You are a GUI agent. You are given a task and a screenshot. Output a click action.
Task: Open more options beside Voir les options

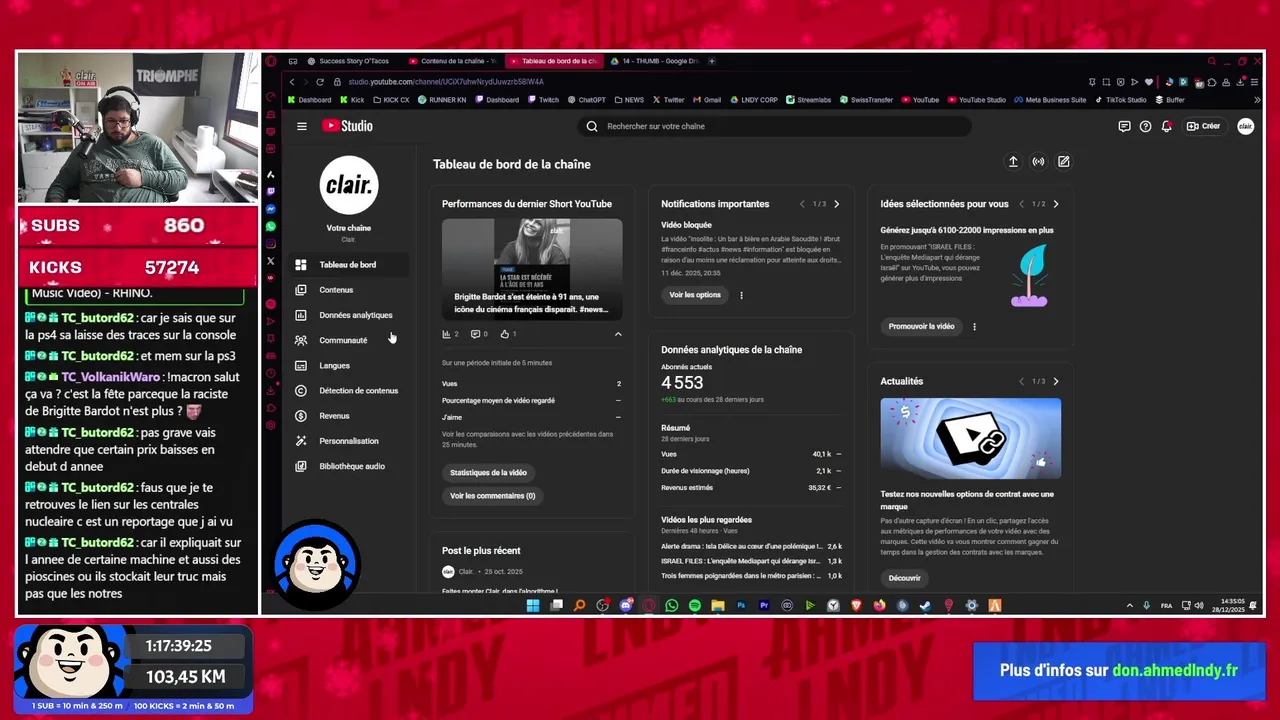tap(741, 295)
